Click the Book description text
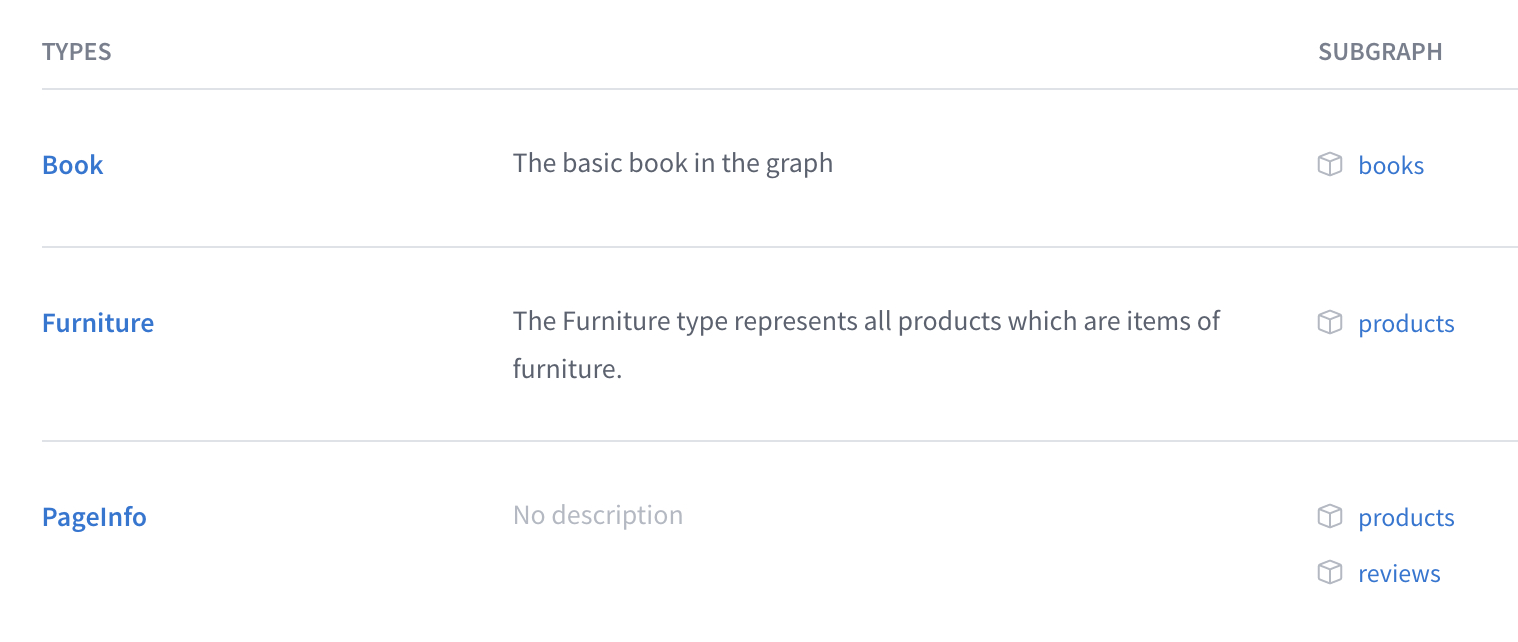 (x=672, y=163)
